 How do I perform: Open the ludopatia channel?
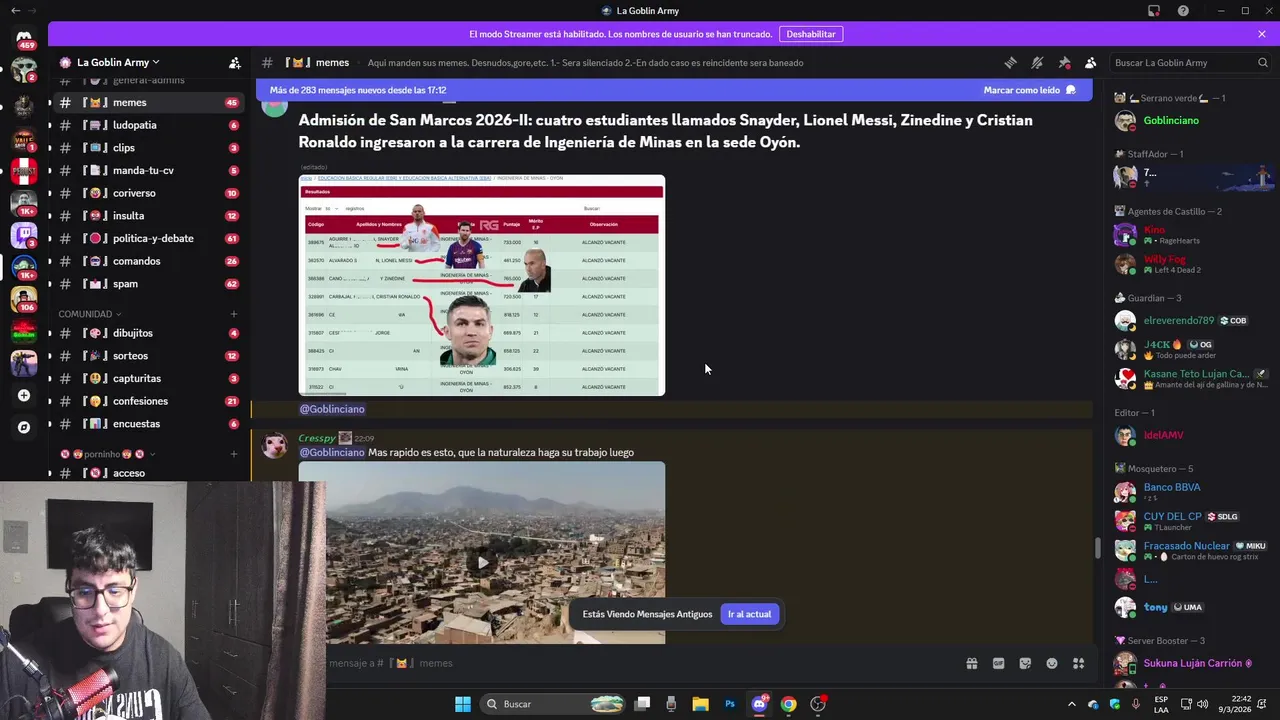pos(148,125)
